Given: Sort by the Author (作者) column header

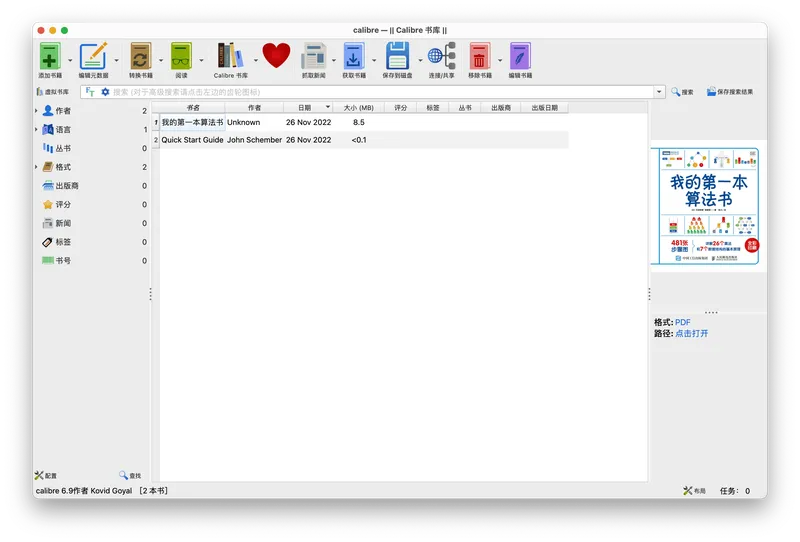Looking at the screenshot, I should point(254,108).
